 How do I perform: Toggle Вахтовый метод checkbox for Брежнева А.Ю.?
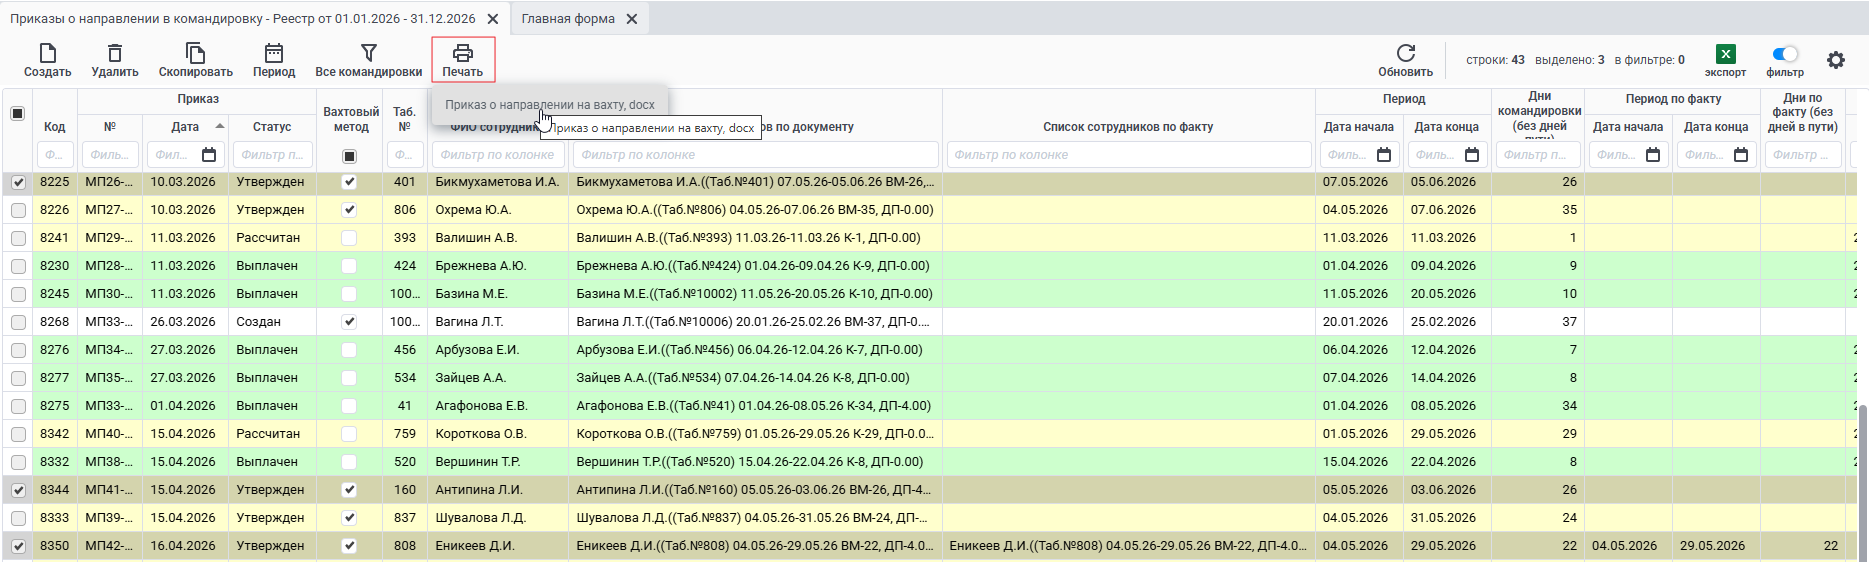349,266
